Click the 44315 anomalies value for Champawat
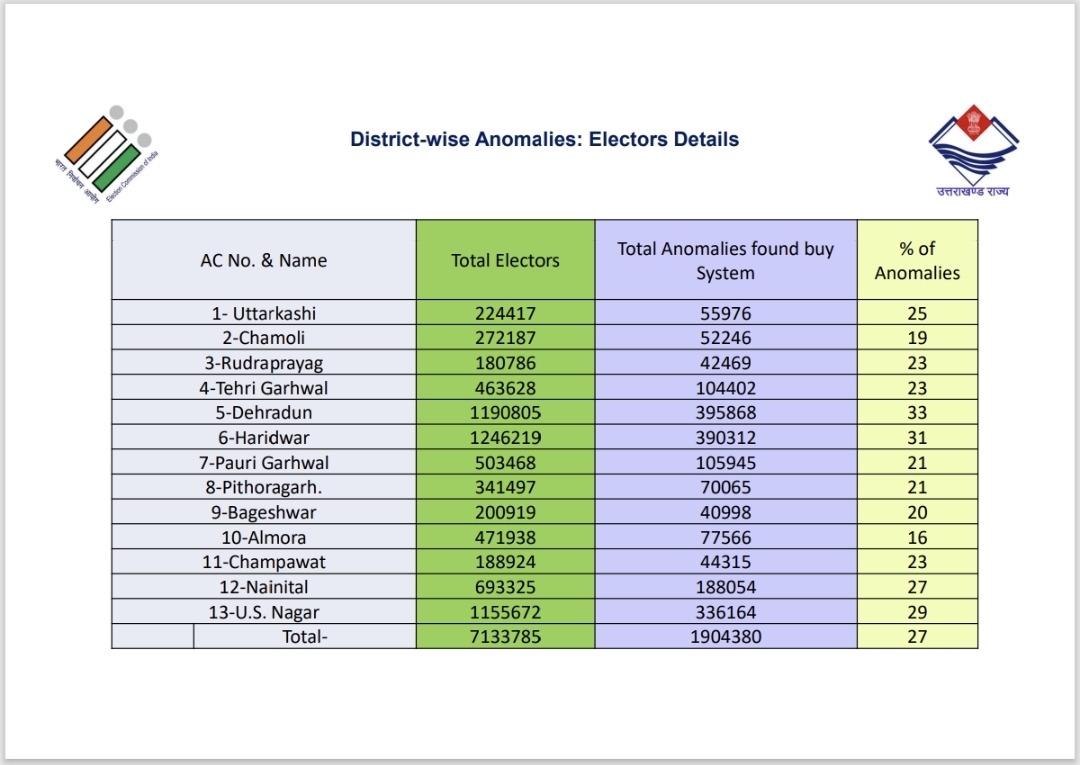This screenshot has height=765, width=1080. click(726, 562)
